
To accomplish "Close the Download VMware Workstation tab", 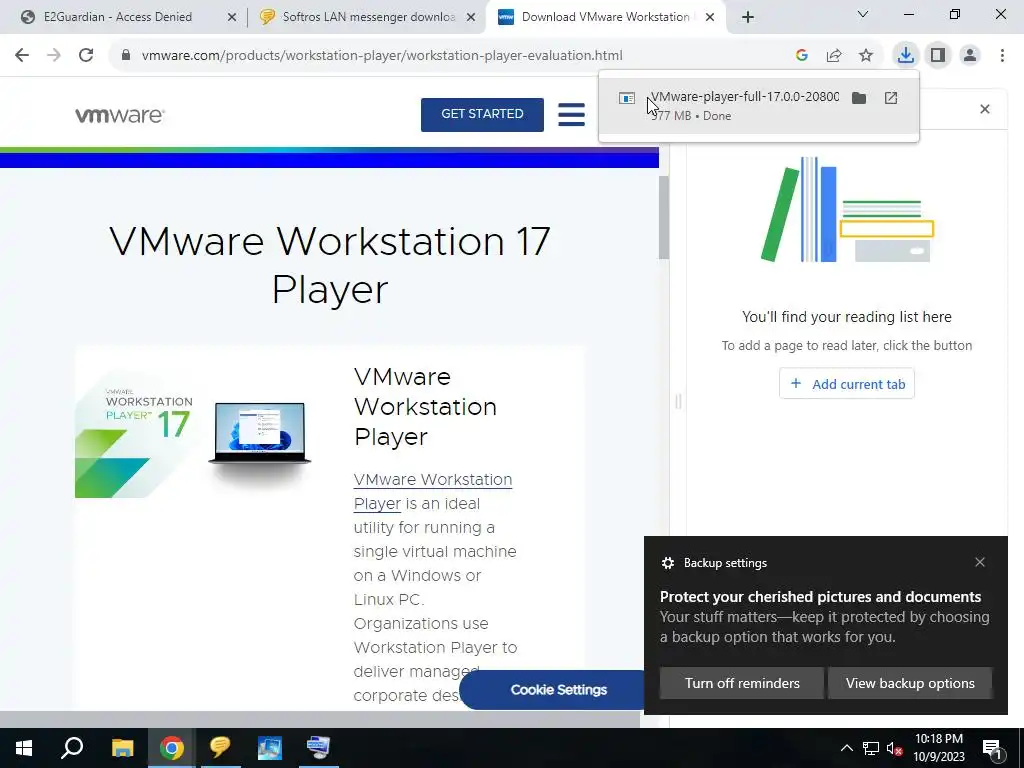I will pos(710,17).
